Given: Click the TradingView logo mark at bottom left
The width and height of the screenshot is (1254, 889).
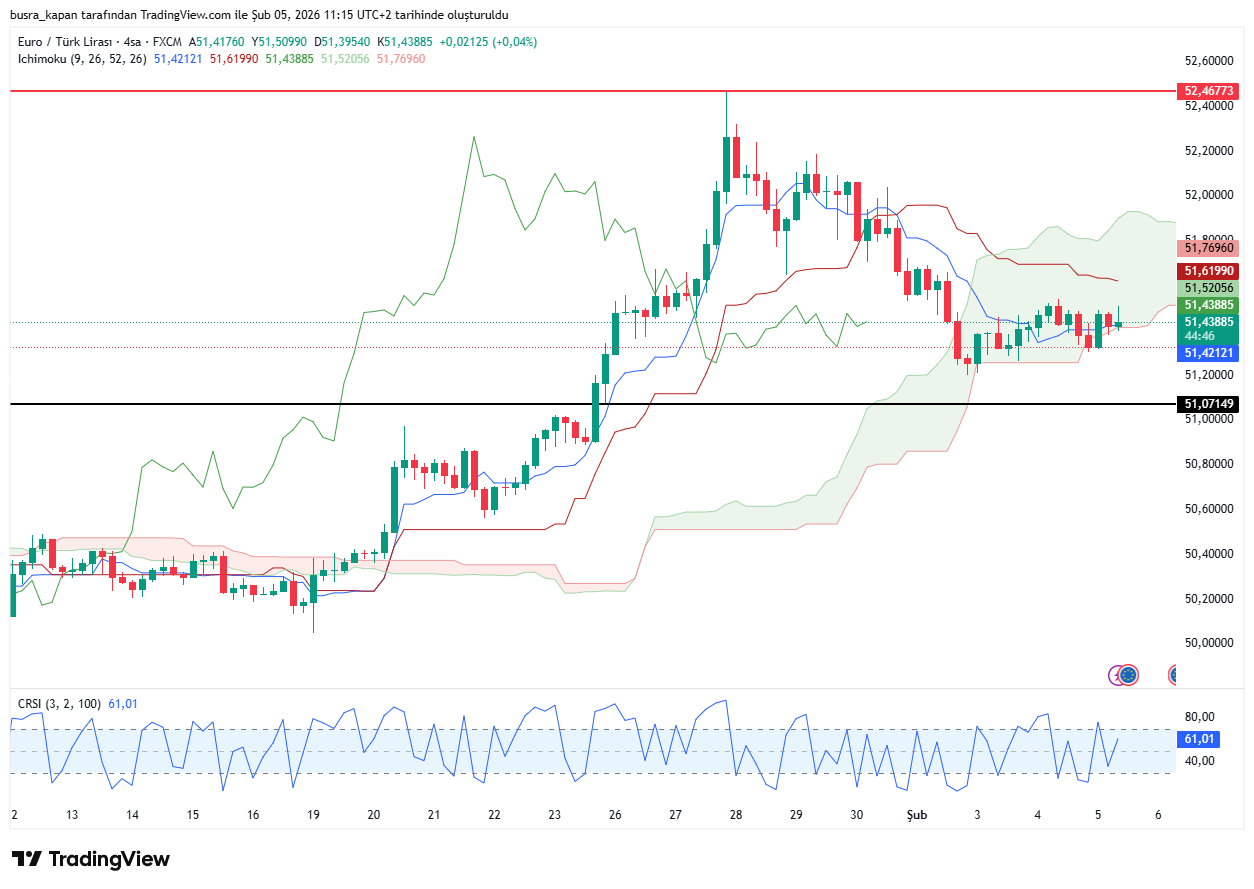Looking at the screenshot, I should pyautogui.click(x=26, y=859).
